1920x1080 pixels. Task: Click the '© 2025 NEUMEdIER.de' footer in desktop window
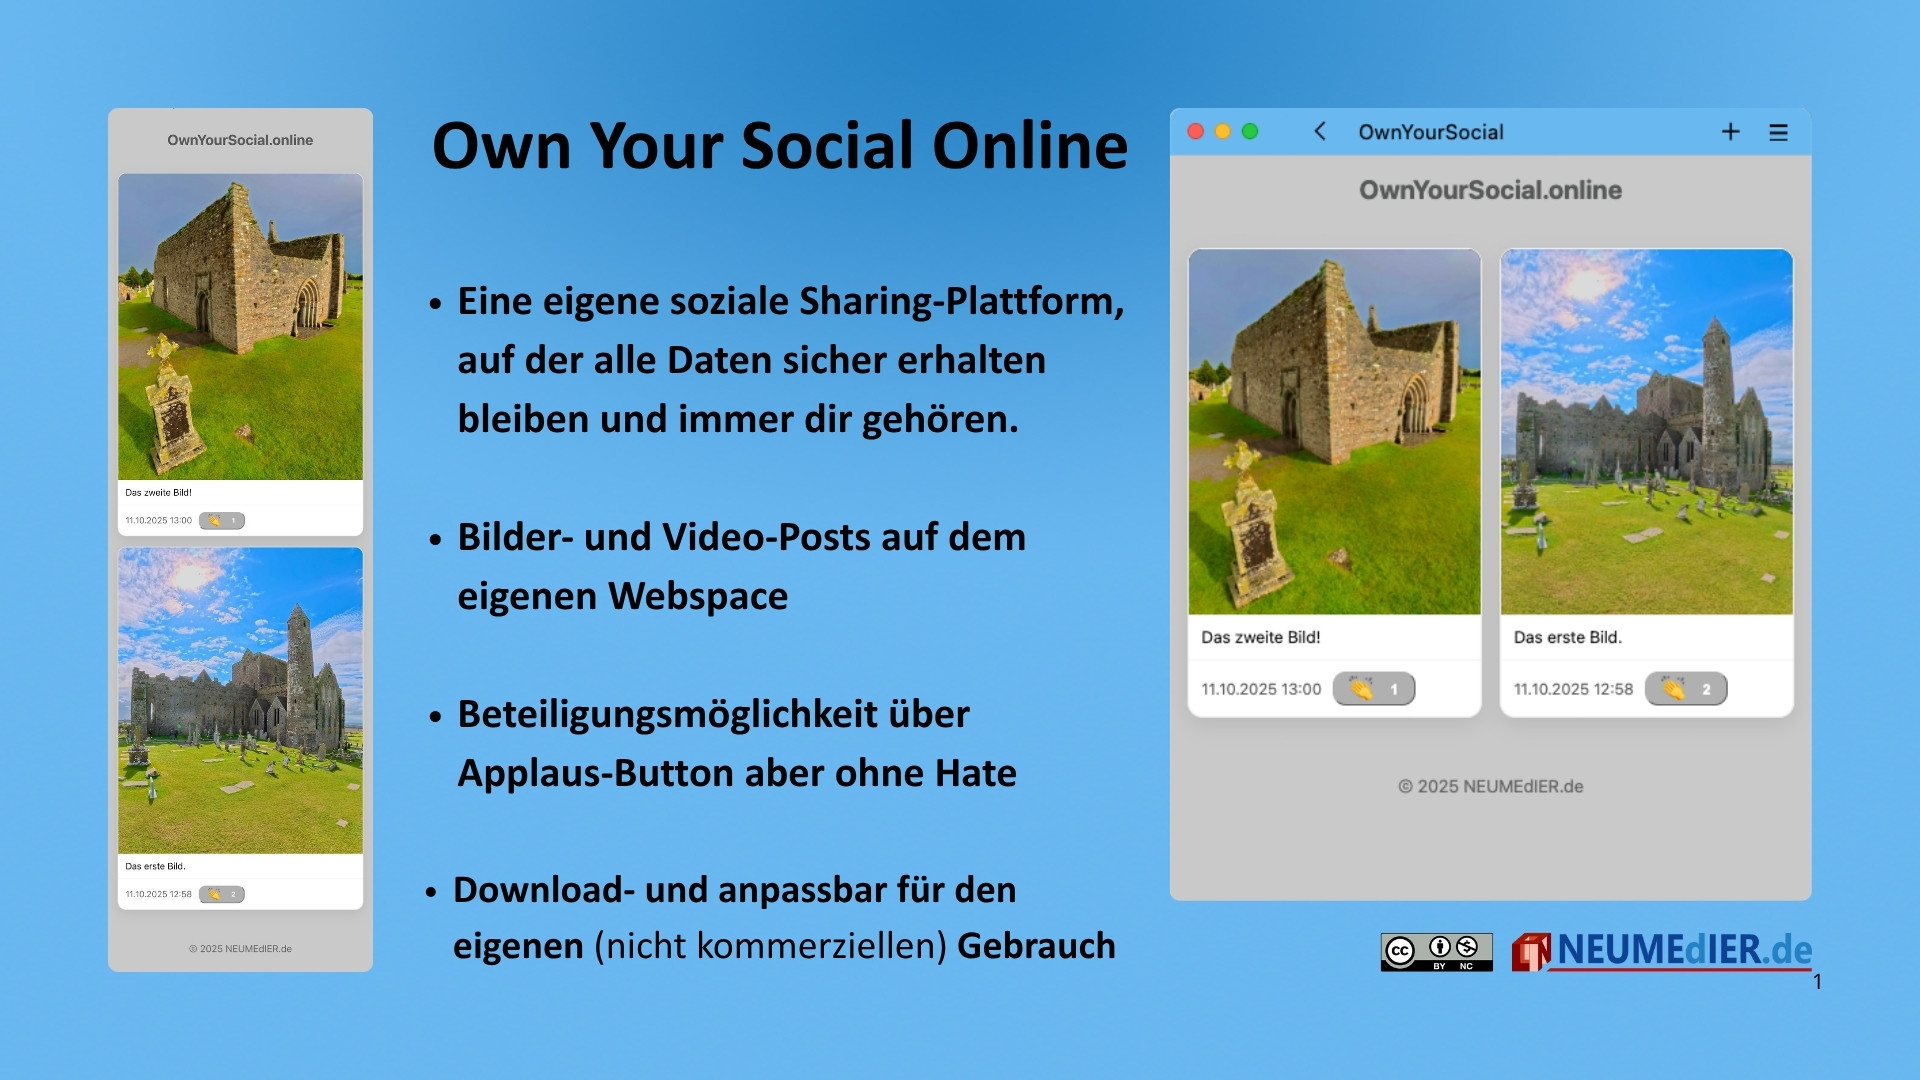1490,787
